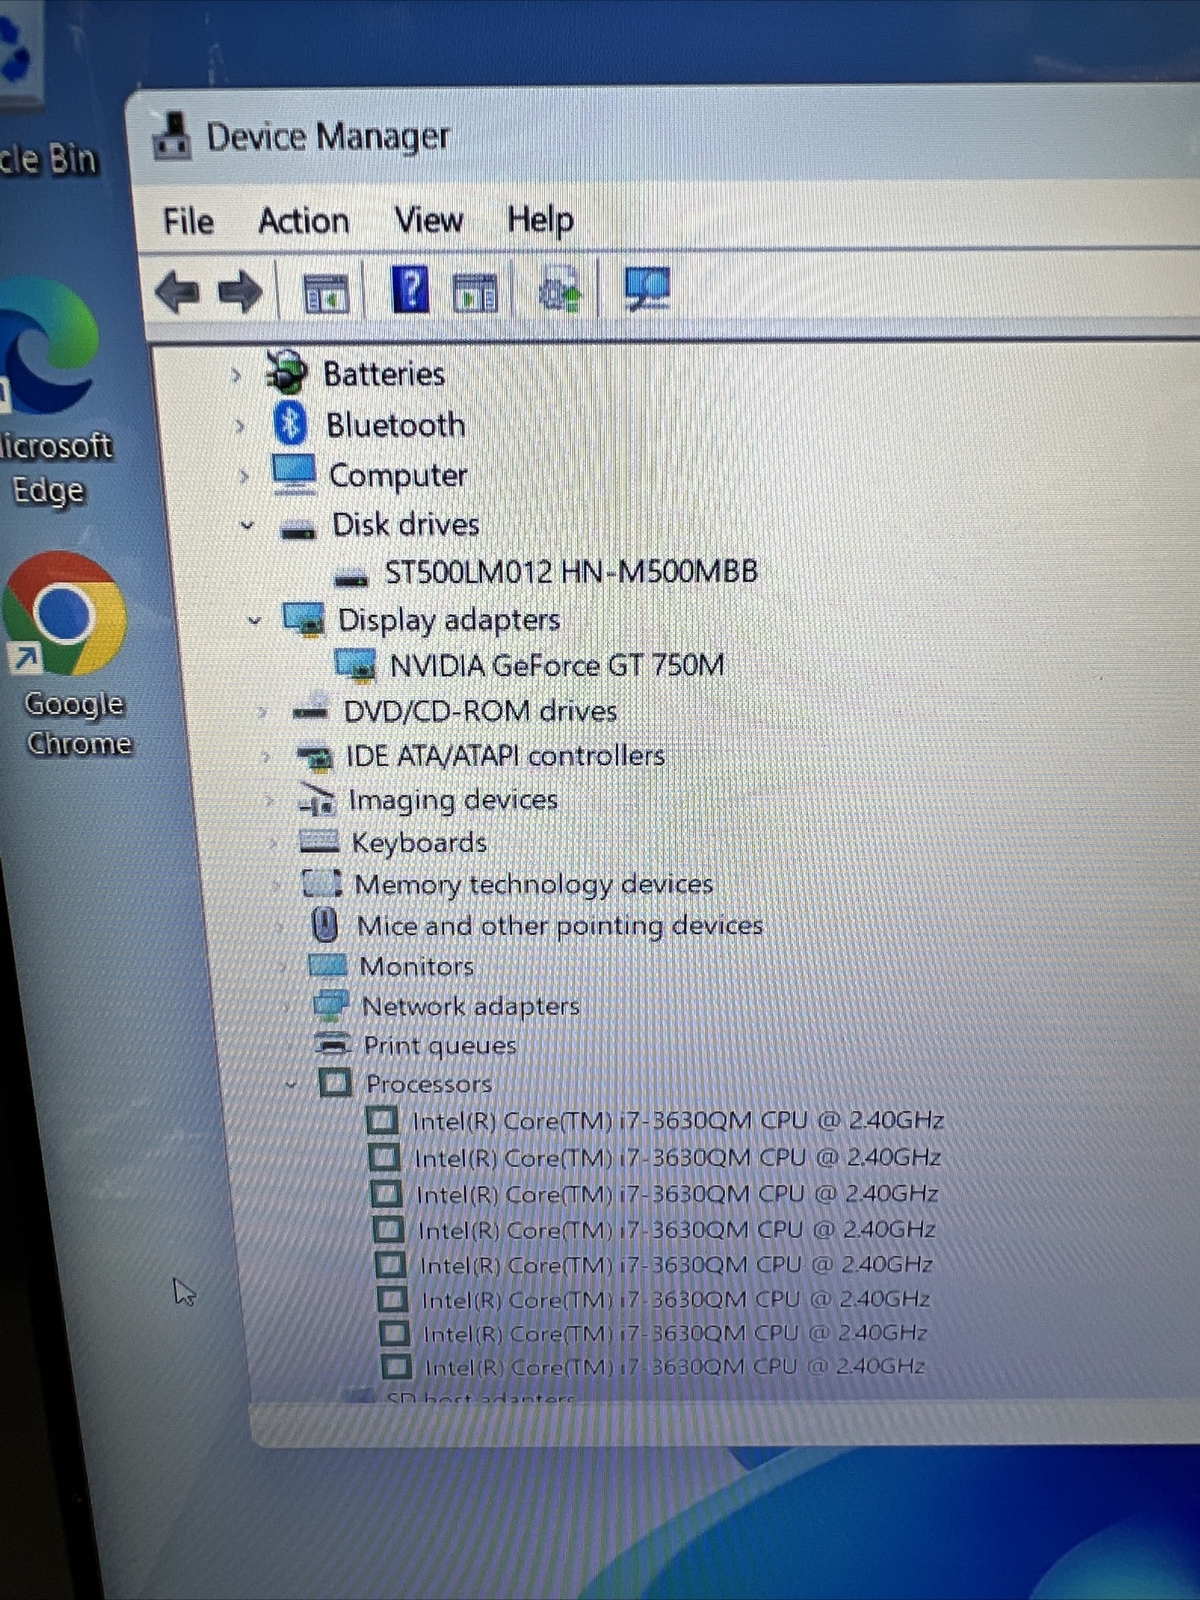
Task: Select ST500LM012 HN-M500MBB disk drive
Action: pyautogui.click(x=571, y=572)
